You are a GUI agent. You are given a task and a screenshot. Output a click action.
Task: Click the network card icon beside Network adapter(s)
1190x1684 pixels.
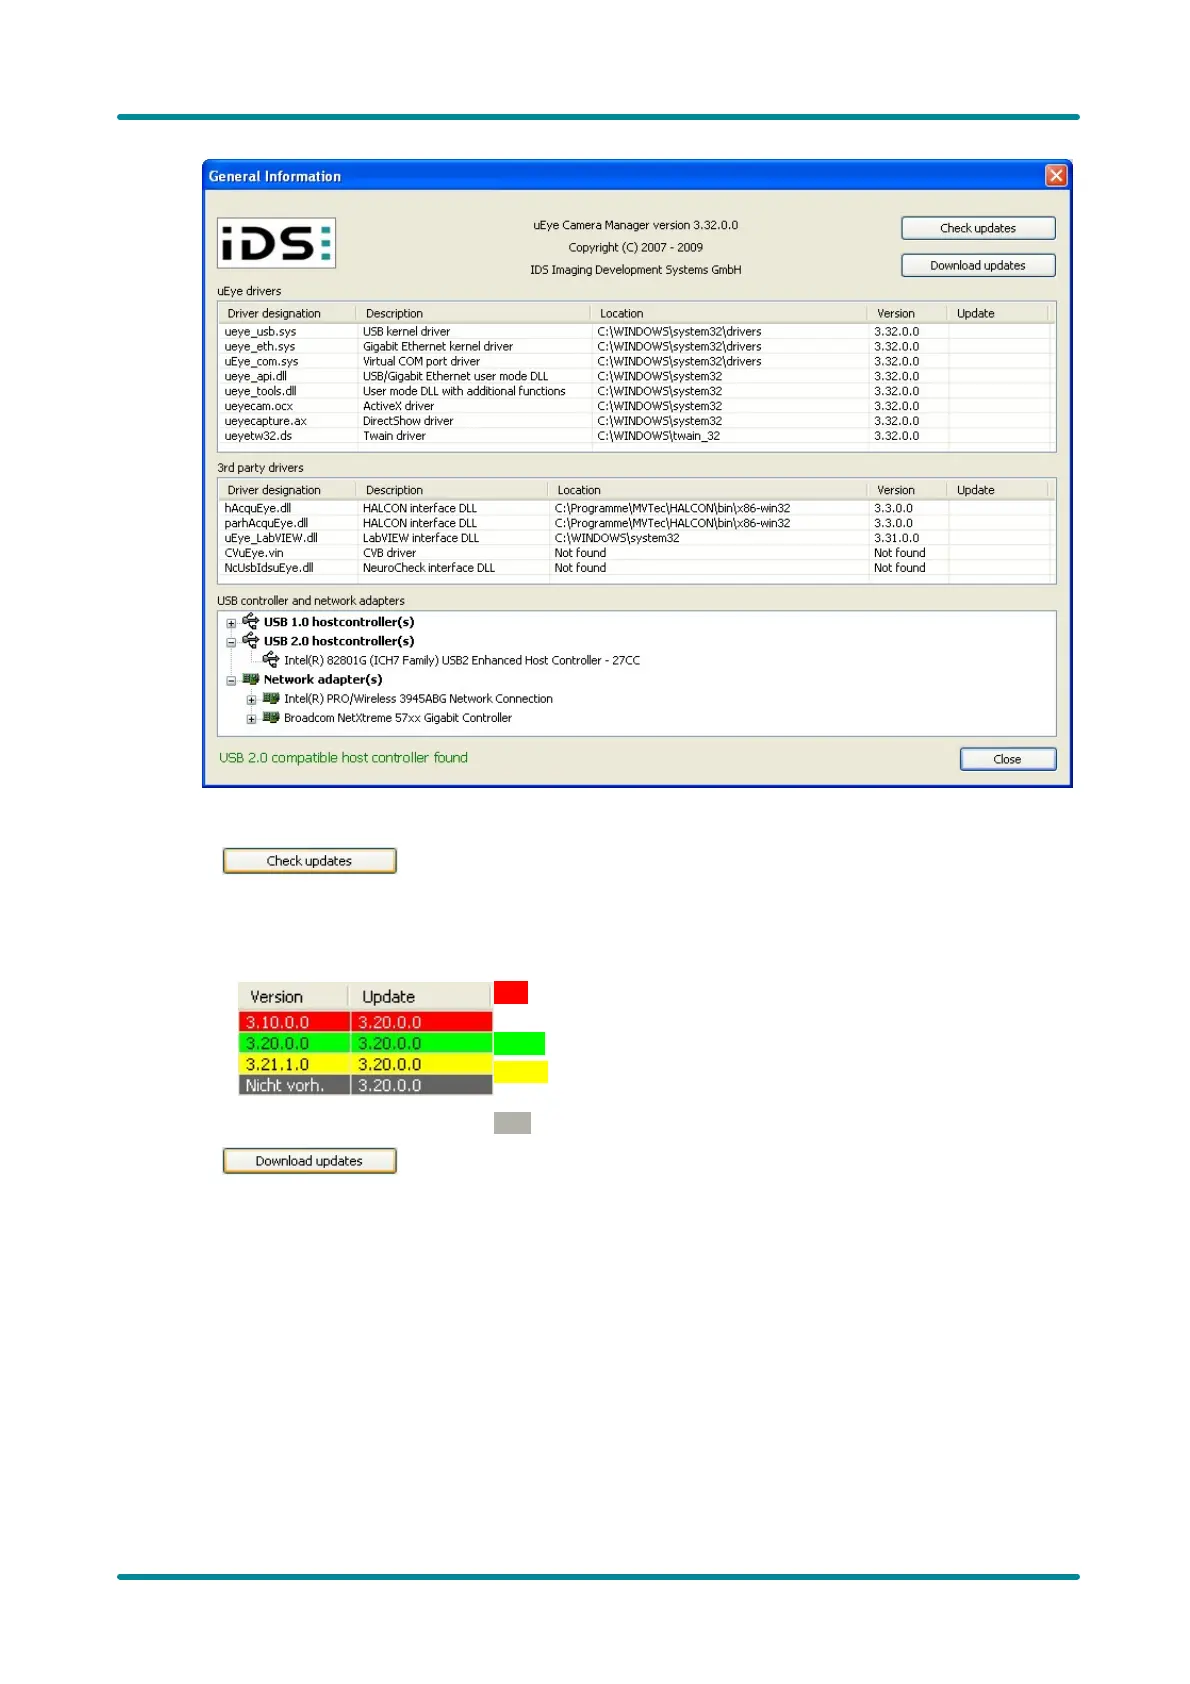[x=250, y=679]
